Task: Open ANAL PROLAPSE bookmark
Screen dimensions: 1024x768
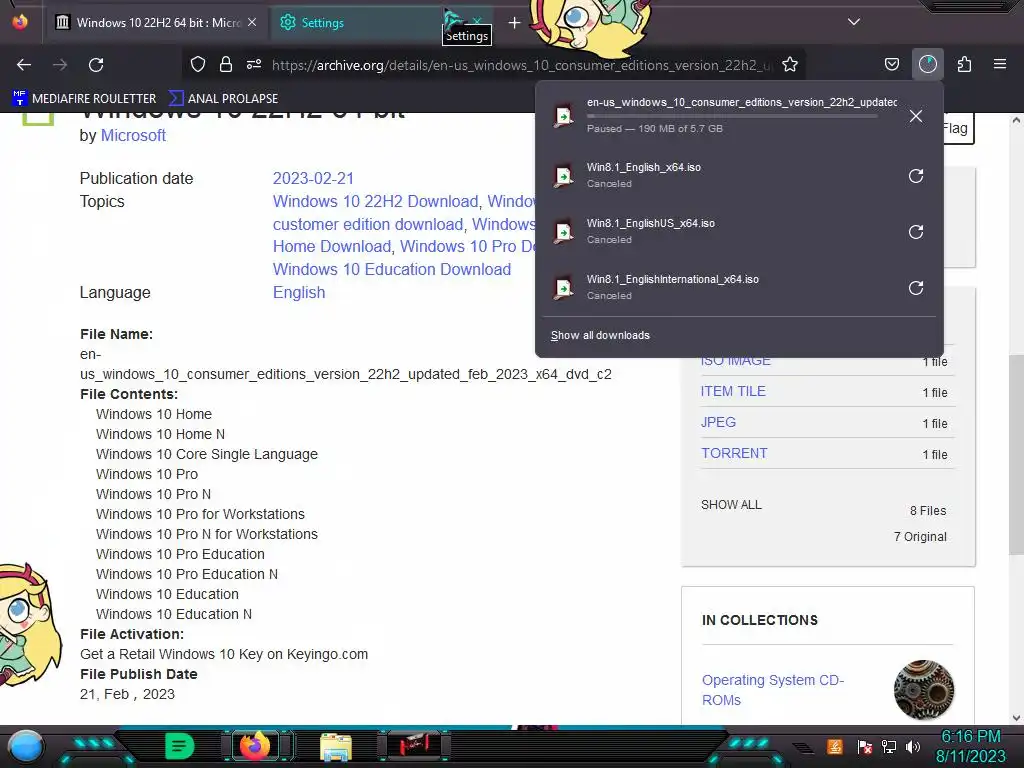Action: pyautogui.click(x=223, y=99)
